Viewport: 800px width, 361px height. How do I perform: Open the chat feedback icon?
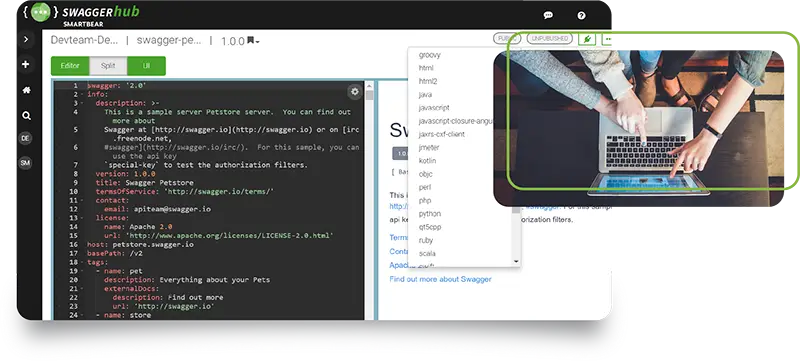[548, 15]
